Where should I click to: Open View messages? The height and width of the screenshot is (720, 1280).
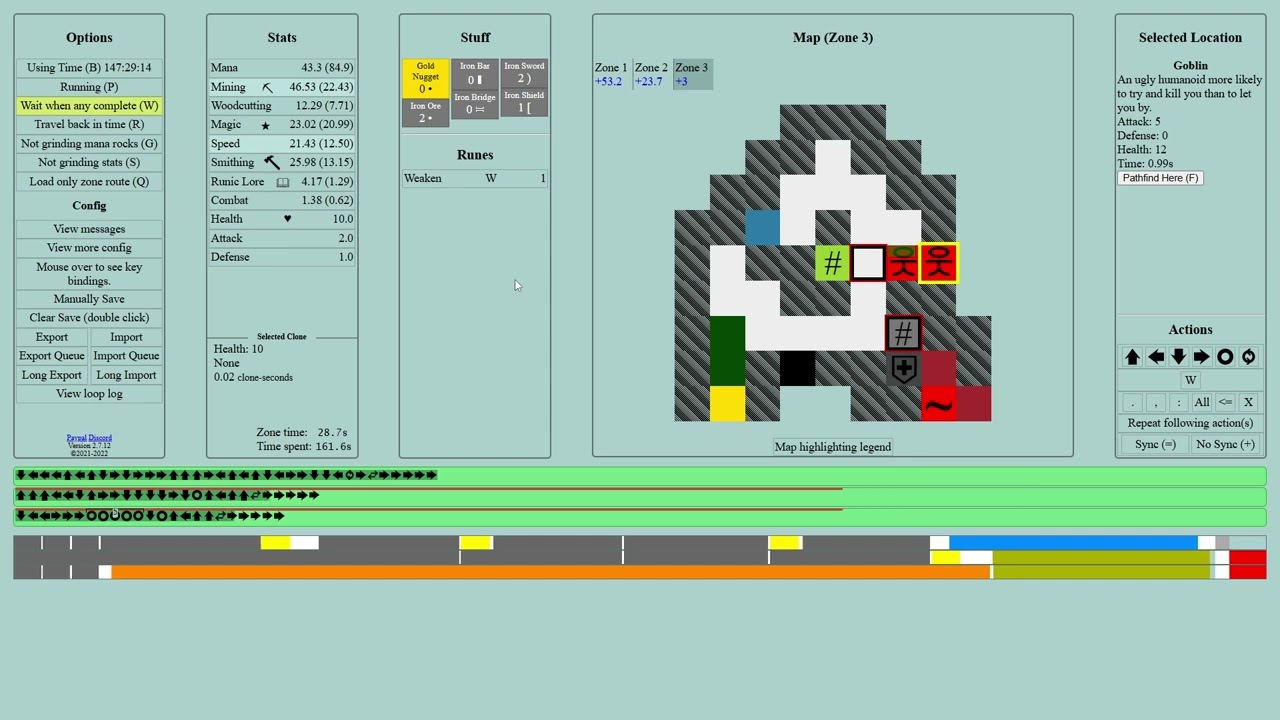(x=89, y=229)
